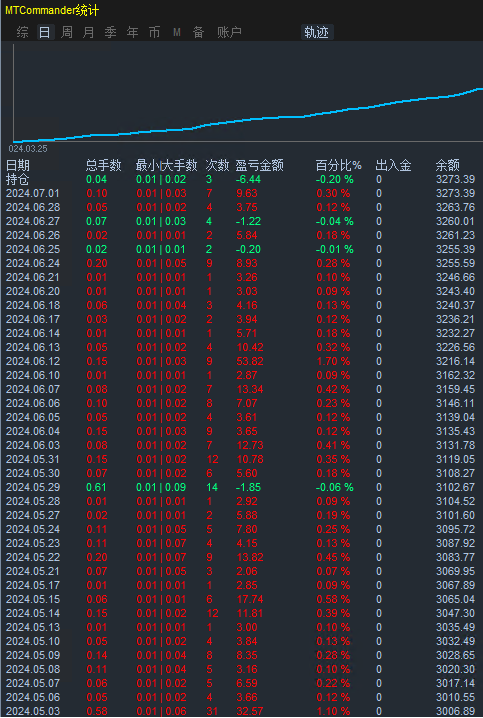The height and width of the screenshot is (718, 483).
Task: Open the 周 weekly tab
Action: [66, 32]
